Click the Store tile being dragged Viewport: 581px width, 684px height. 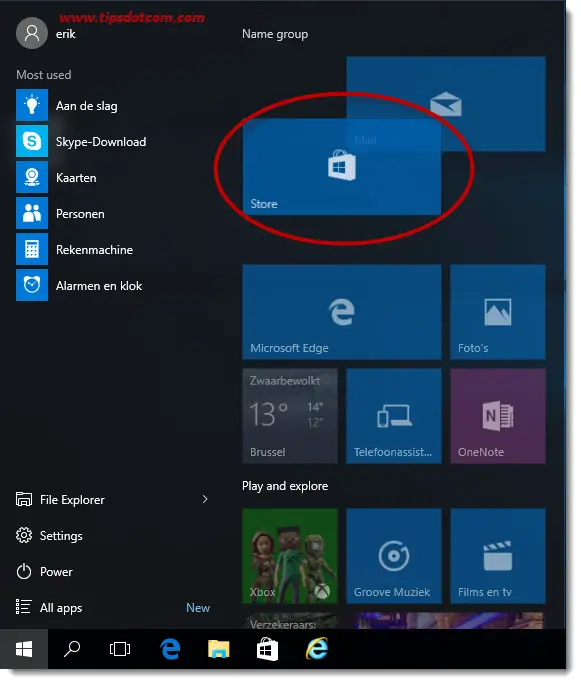coord(342,167)
